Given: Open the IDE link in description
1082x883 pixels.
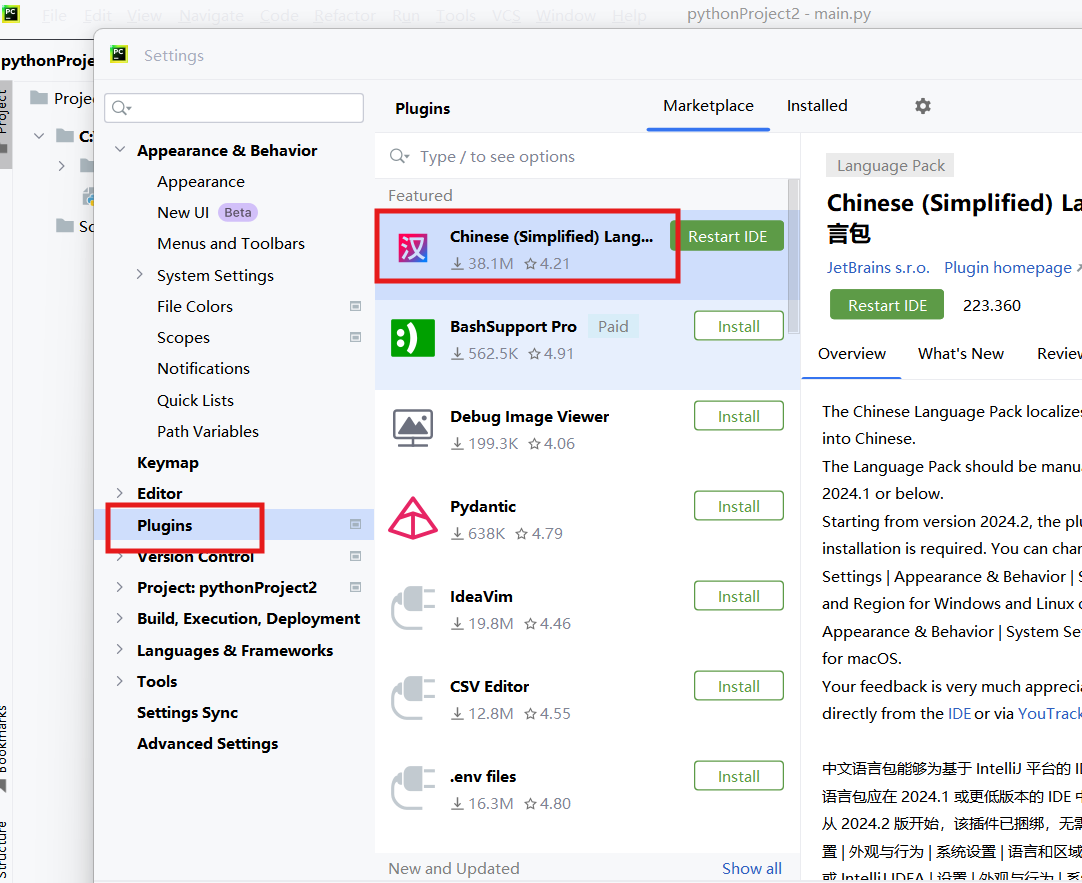Looking at the screenshot, I should pos(959,713).
